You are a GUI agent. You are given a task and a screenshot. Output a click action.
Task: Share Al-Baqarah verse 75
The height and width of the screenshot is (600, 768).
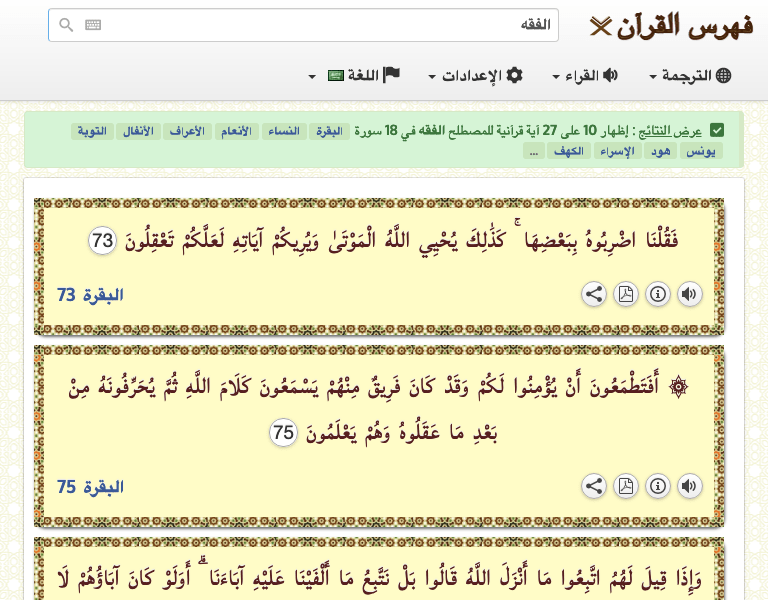click(594, 486)
